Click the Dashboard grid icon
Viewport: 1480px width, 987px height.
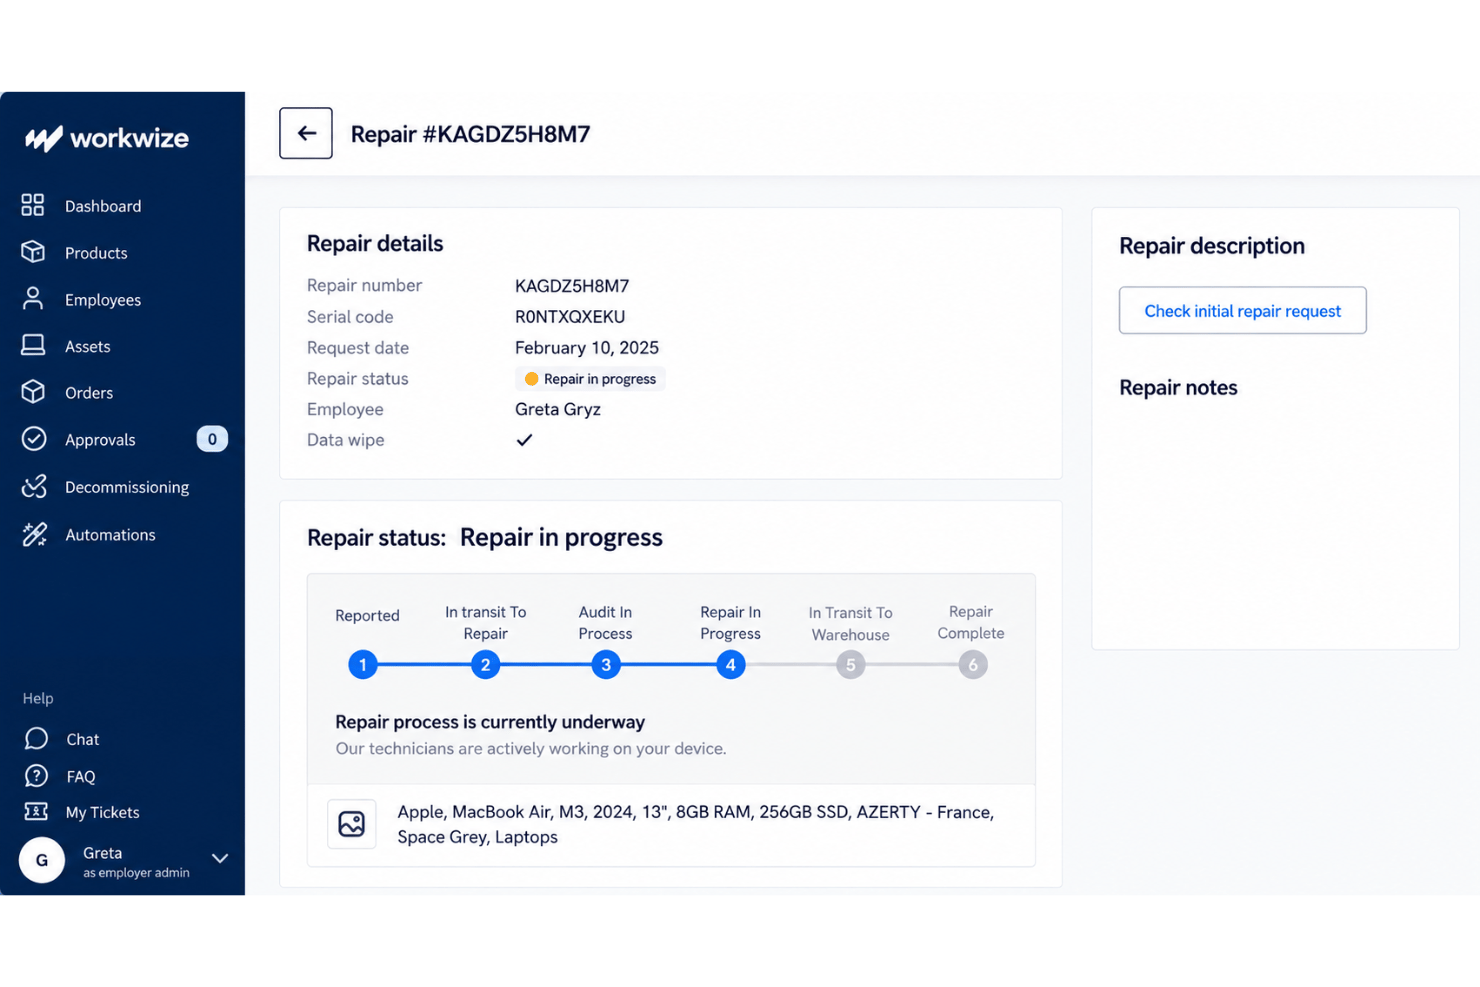click(33, 205)
